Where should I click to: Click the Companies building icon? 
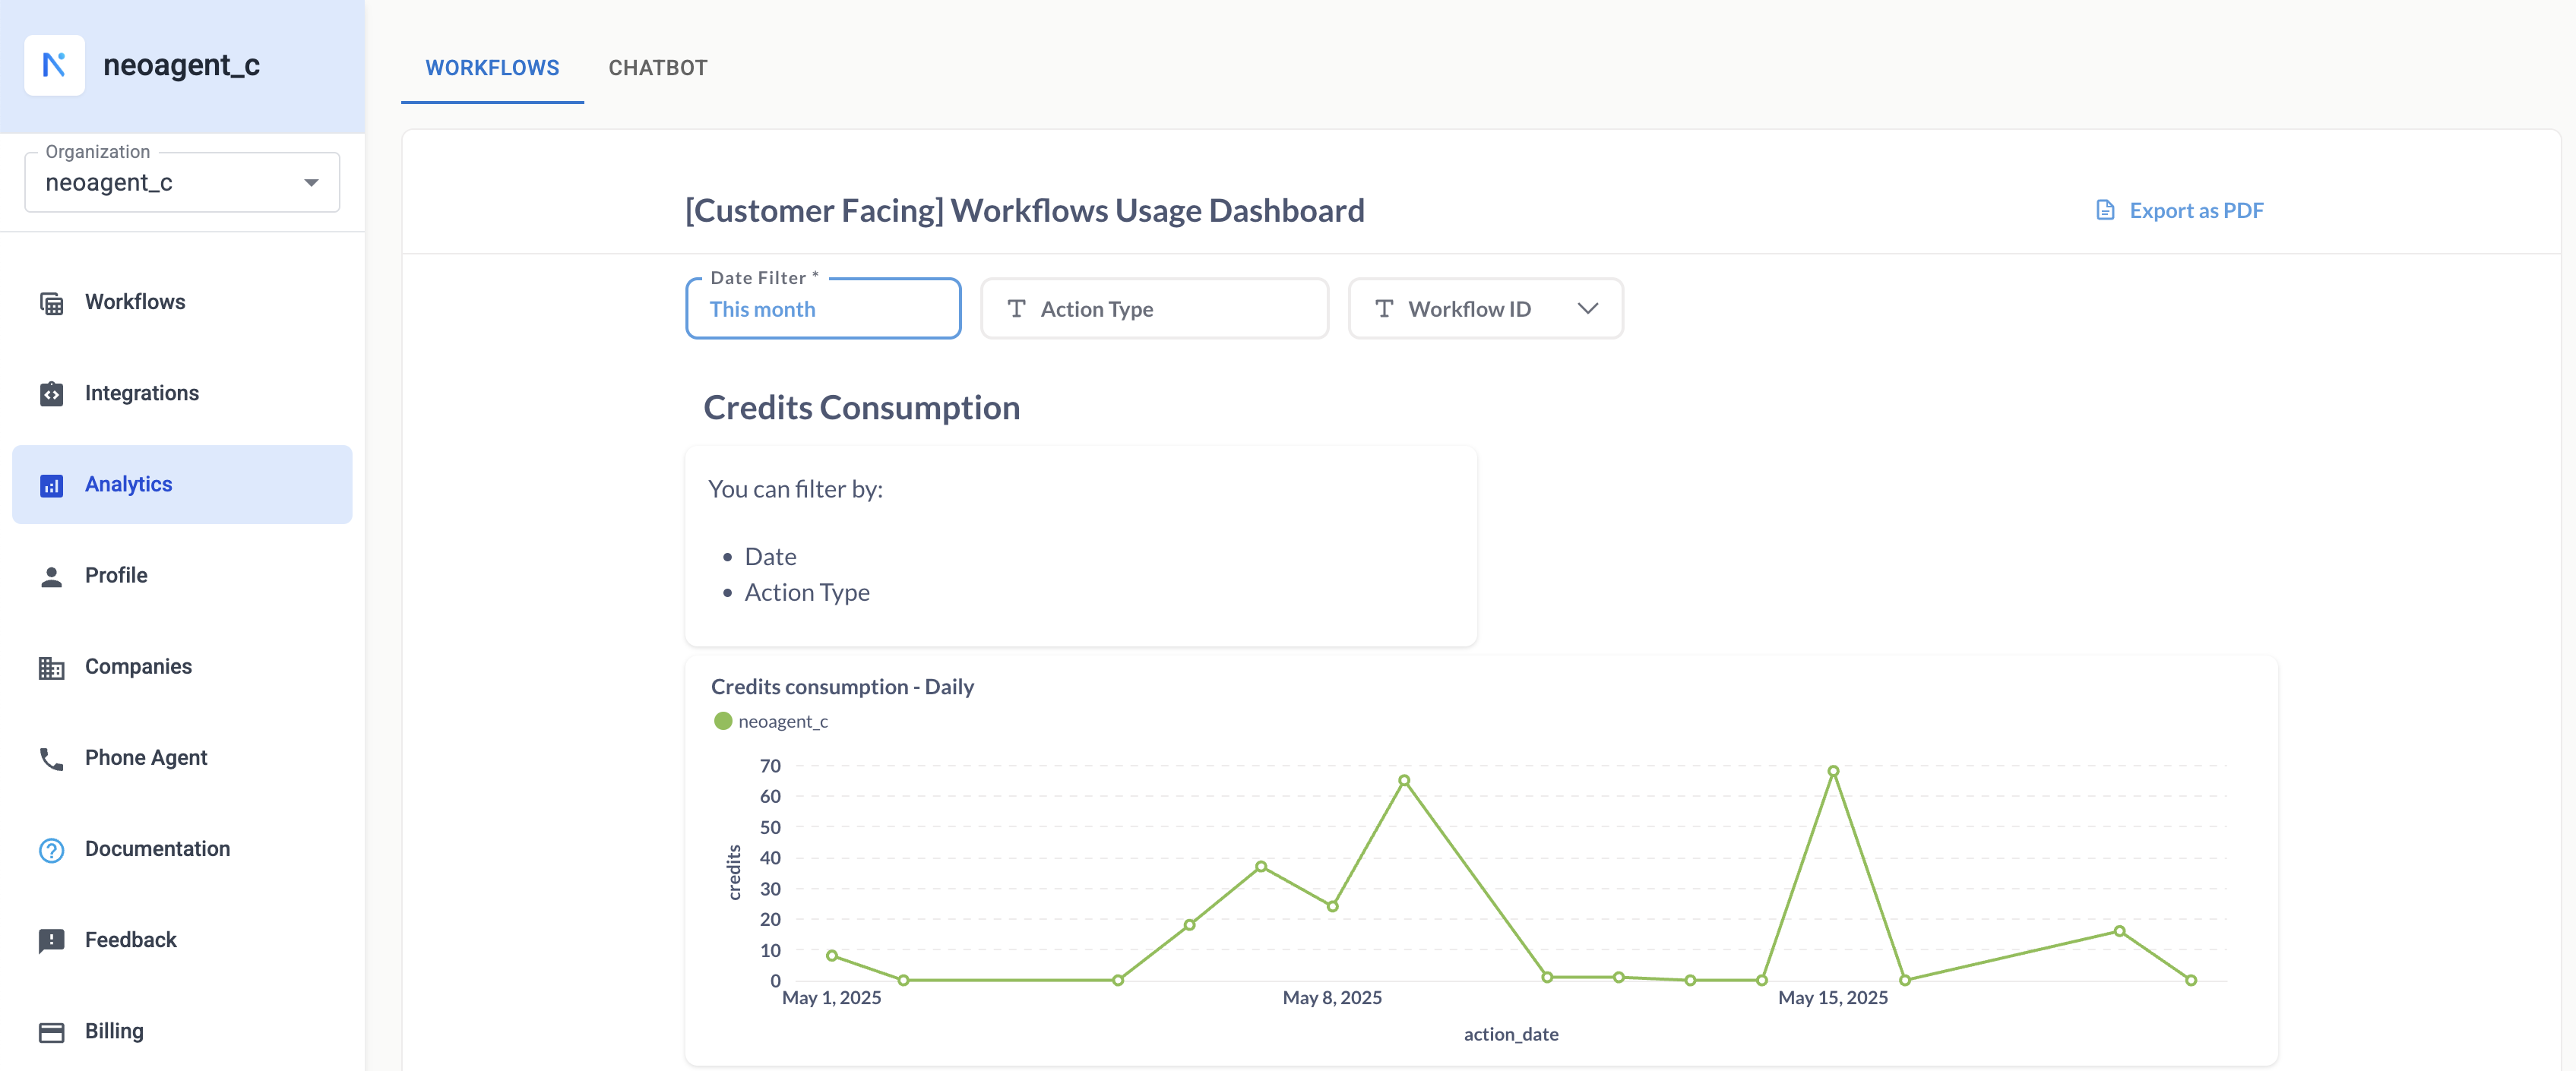(51, 667)
